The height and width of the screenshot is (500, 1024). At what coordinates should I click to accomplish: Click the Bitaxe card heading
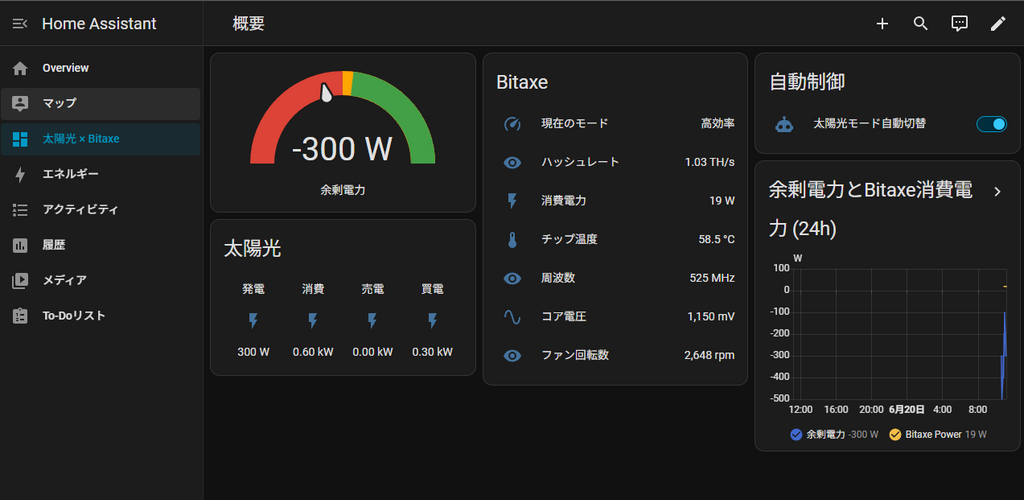coord(522,82)
